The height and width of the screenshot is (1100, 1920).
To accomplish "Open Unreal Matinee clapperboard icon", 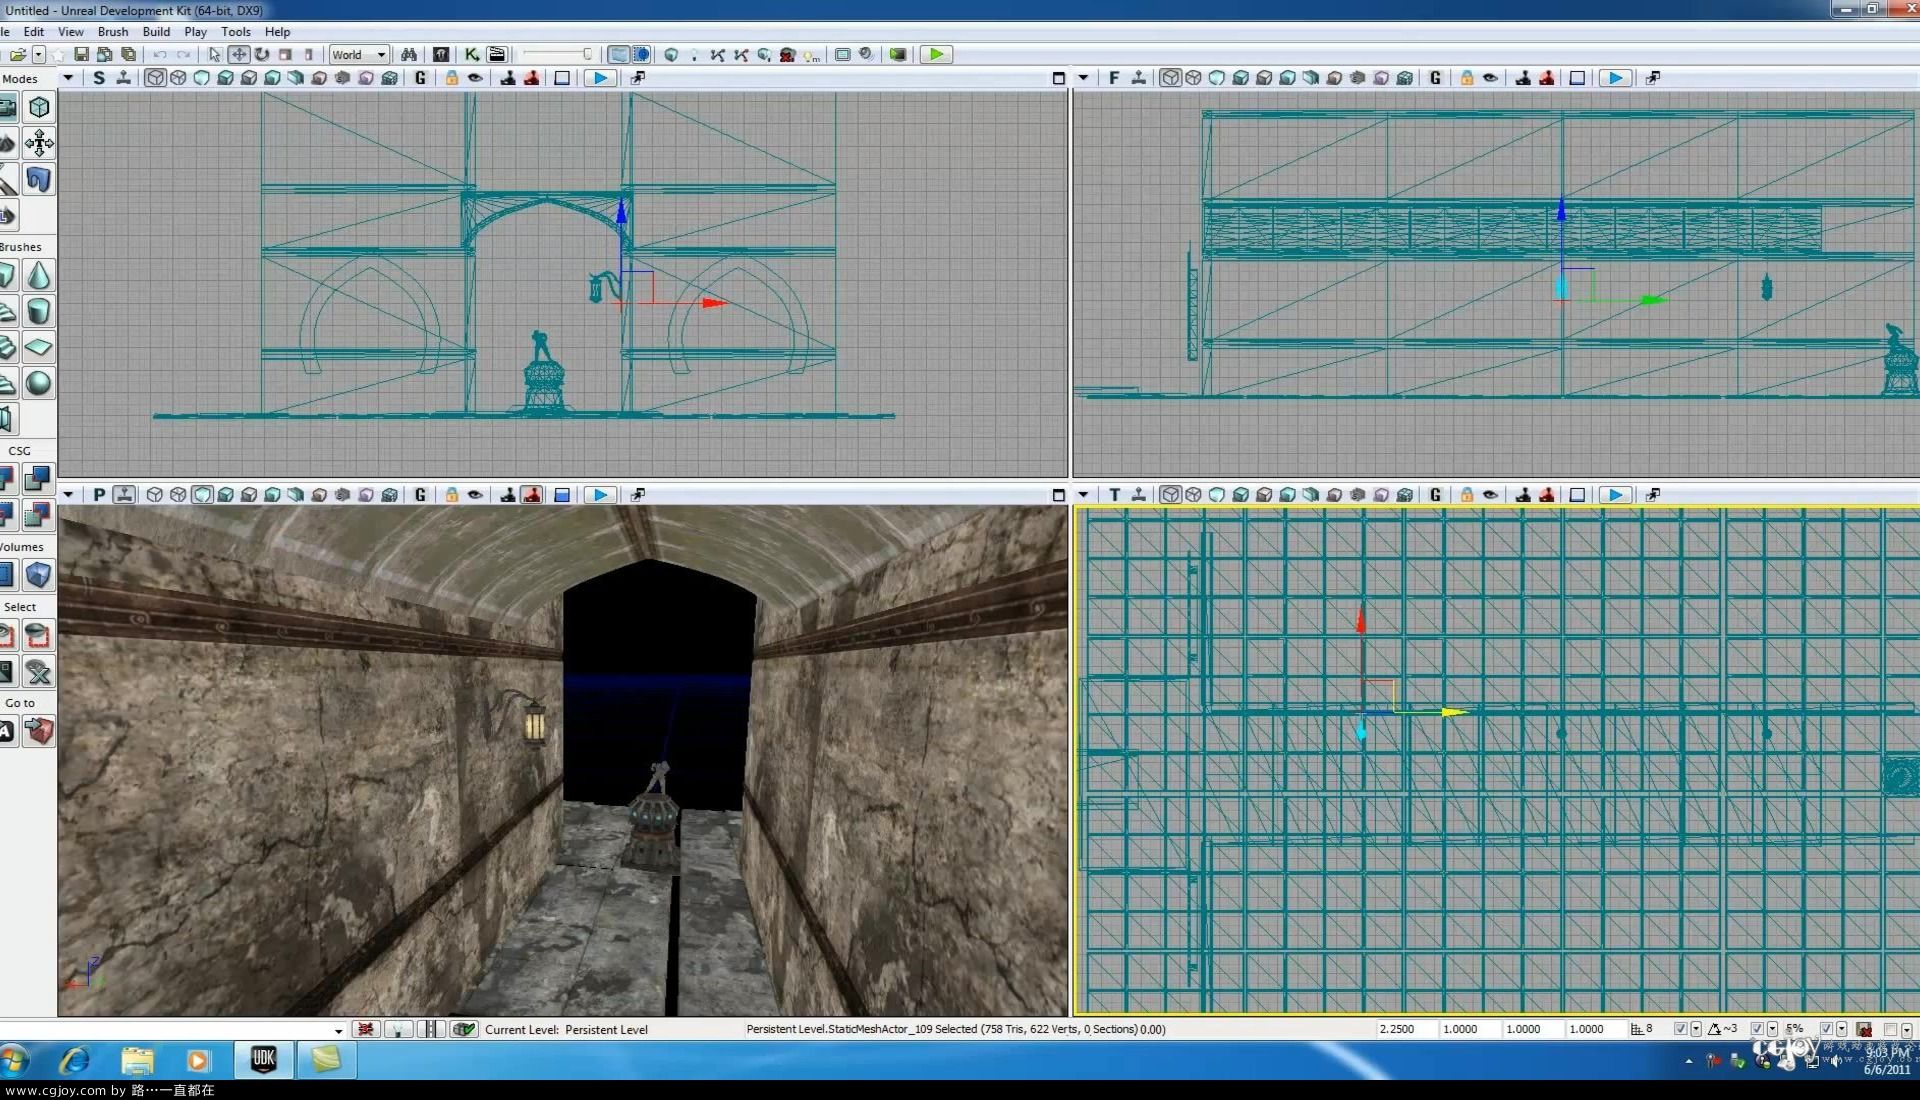I will [497, 55].
